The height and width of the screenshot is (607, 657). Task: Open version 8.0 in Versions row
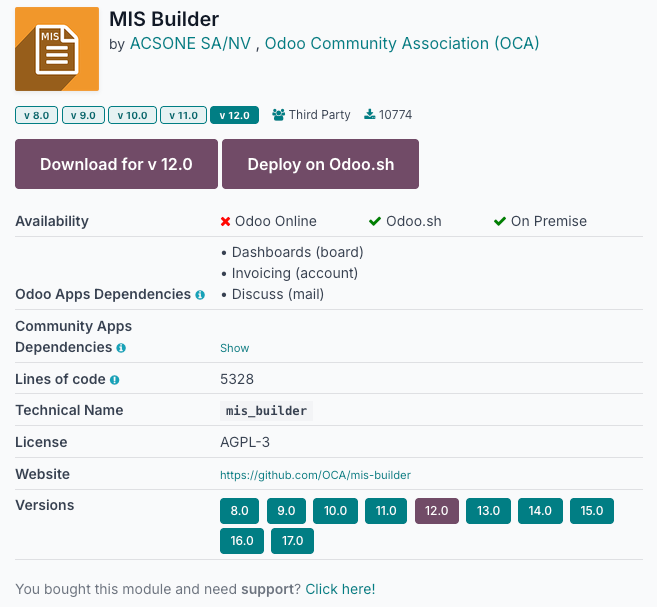click(x=239, y=511)
